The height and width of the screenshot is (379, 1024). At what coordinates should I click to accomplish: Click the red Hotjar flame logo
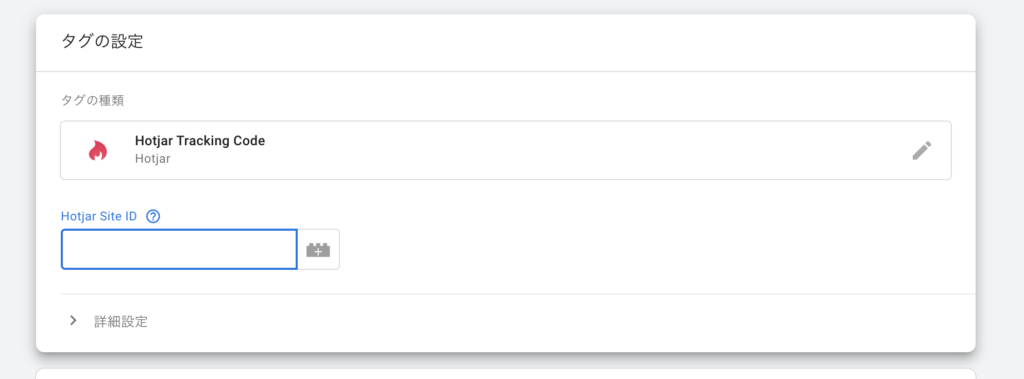point(97,151)
